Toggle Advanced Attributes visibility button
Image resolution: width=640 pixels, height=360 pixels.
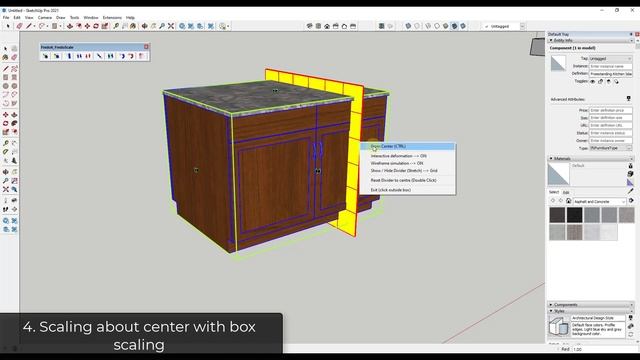click(x=629, y=99)
